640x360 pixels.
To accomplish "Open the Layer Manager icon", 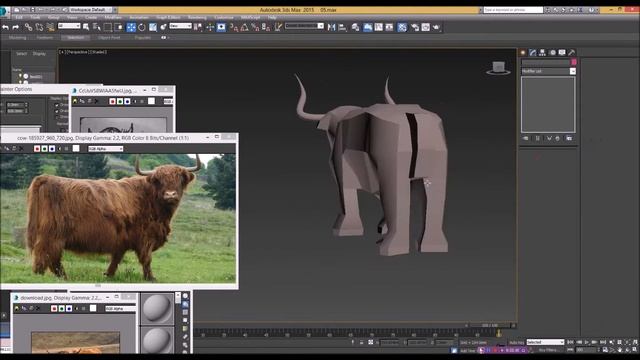I will [x=356, y=27].
